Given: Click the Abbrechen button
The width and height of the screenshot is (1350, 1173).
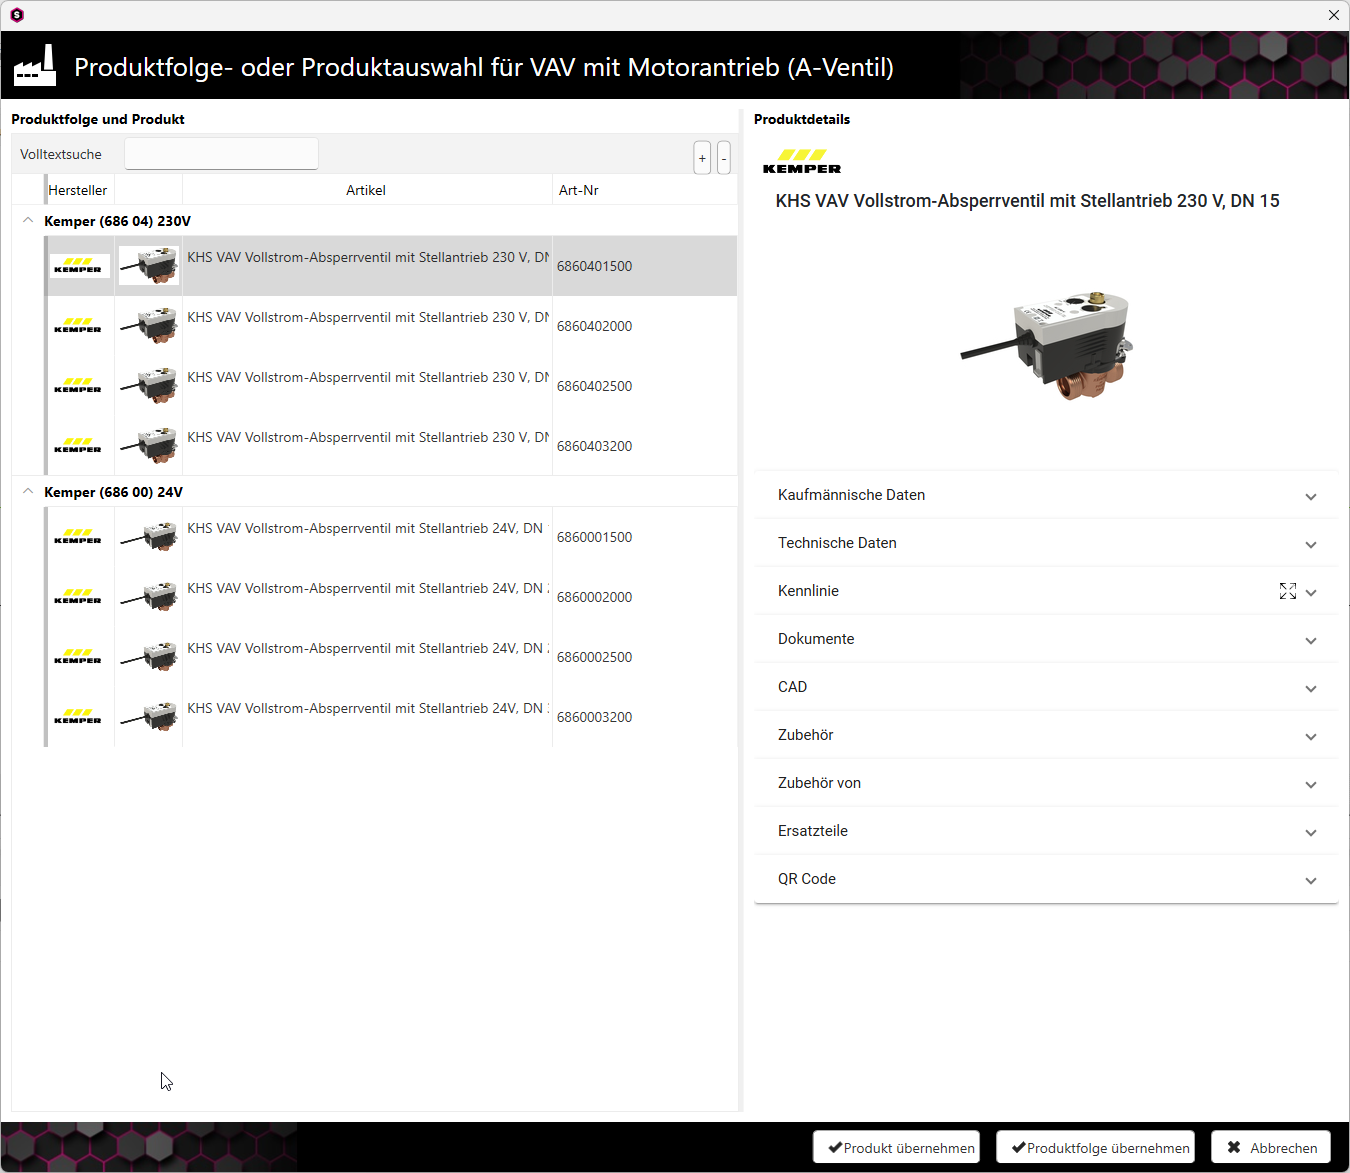Looking at the screenshot, I should (1271, 1148).
